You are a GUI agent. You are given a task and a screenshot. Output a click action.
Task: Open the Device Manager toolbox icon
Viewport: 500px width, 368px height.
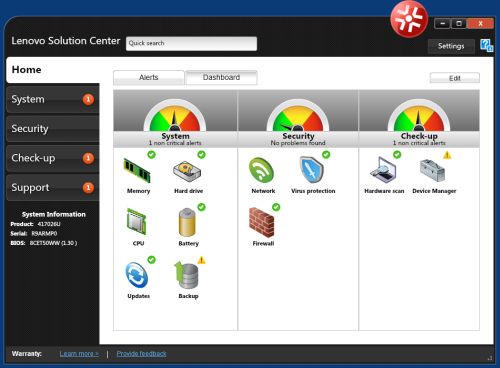[432, 170]
